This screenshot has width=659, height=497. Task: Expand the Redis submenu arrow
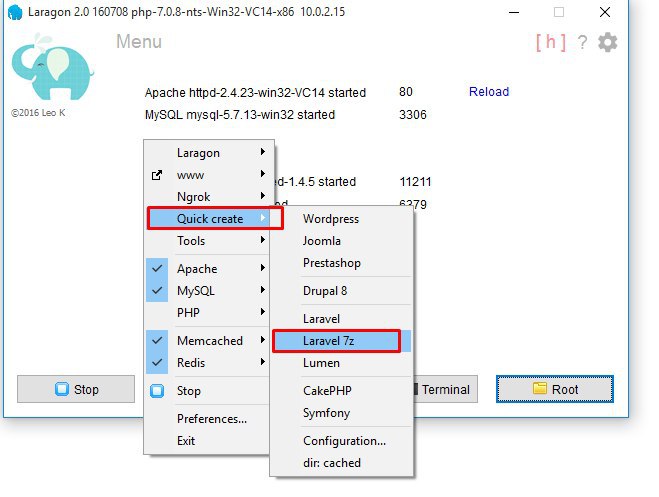(x=263, y=362)
